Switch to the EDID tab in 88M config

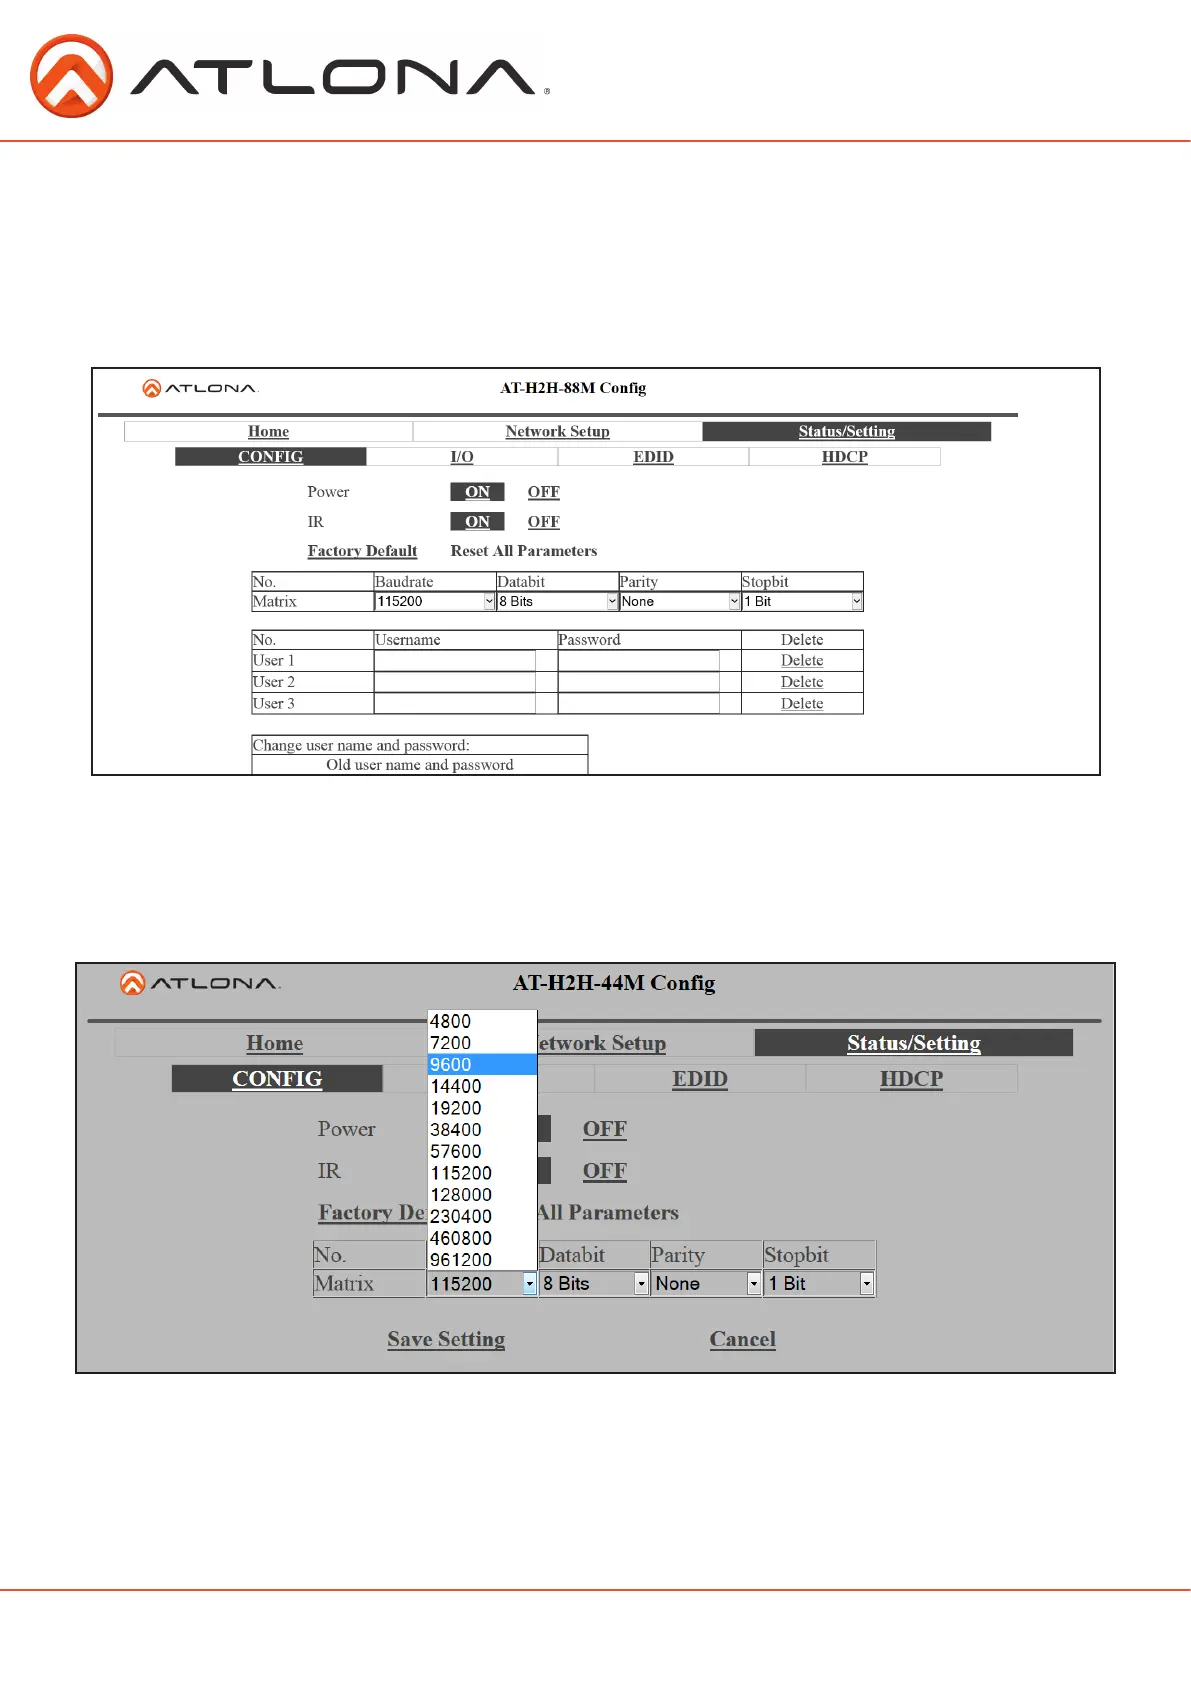[653, 457]
